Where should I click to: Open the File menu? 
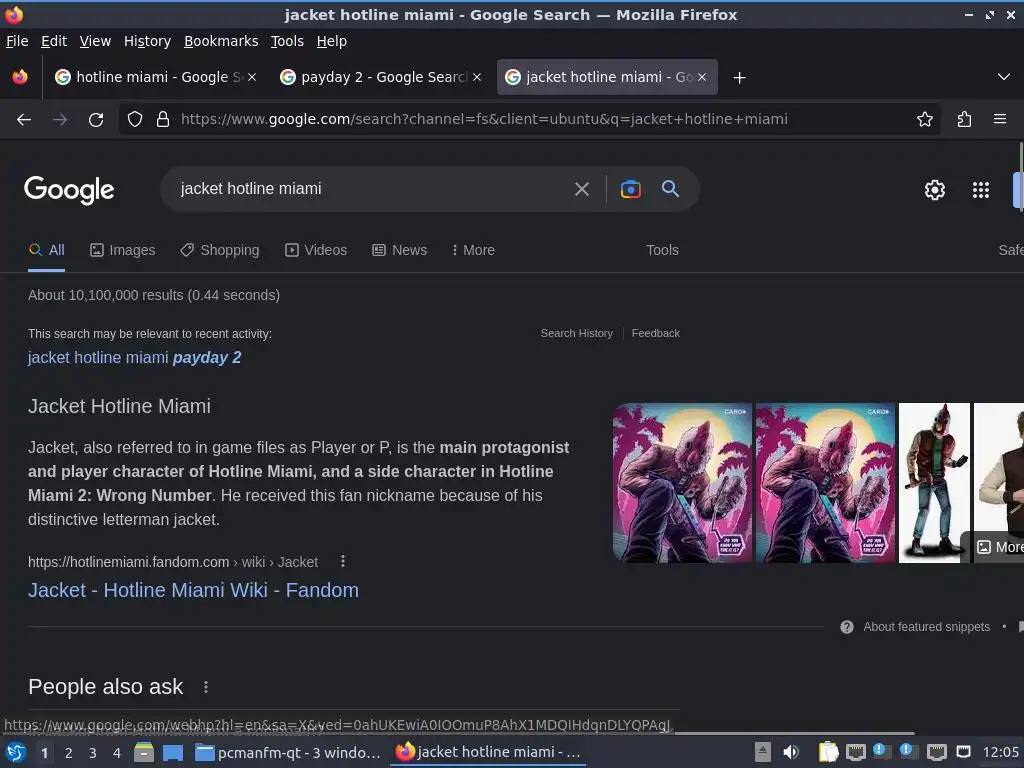click(17, 41)
